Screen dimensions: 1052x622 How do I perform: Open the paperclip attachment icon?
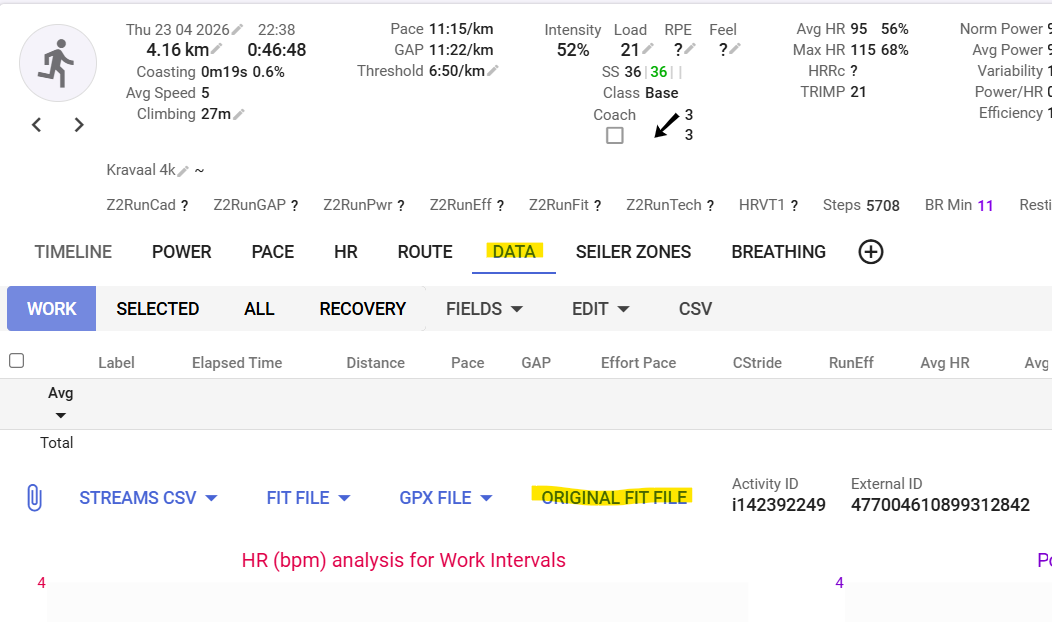tap(34, 498)
